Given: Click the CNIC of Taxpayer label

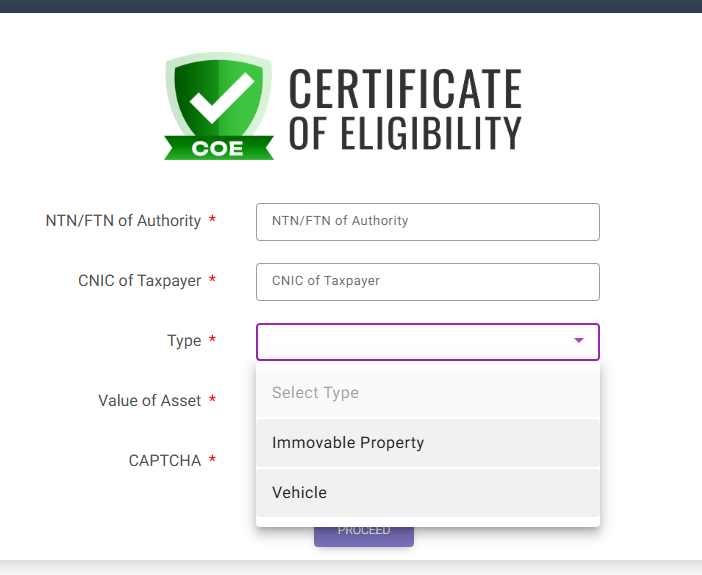Looking at the screenshot, I should (139, 281).
